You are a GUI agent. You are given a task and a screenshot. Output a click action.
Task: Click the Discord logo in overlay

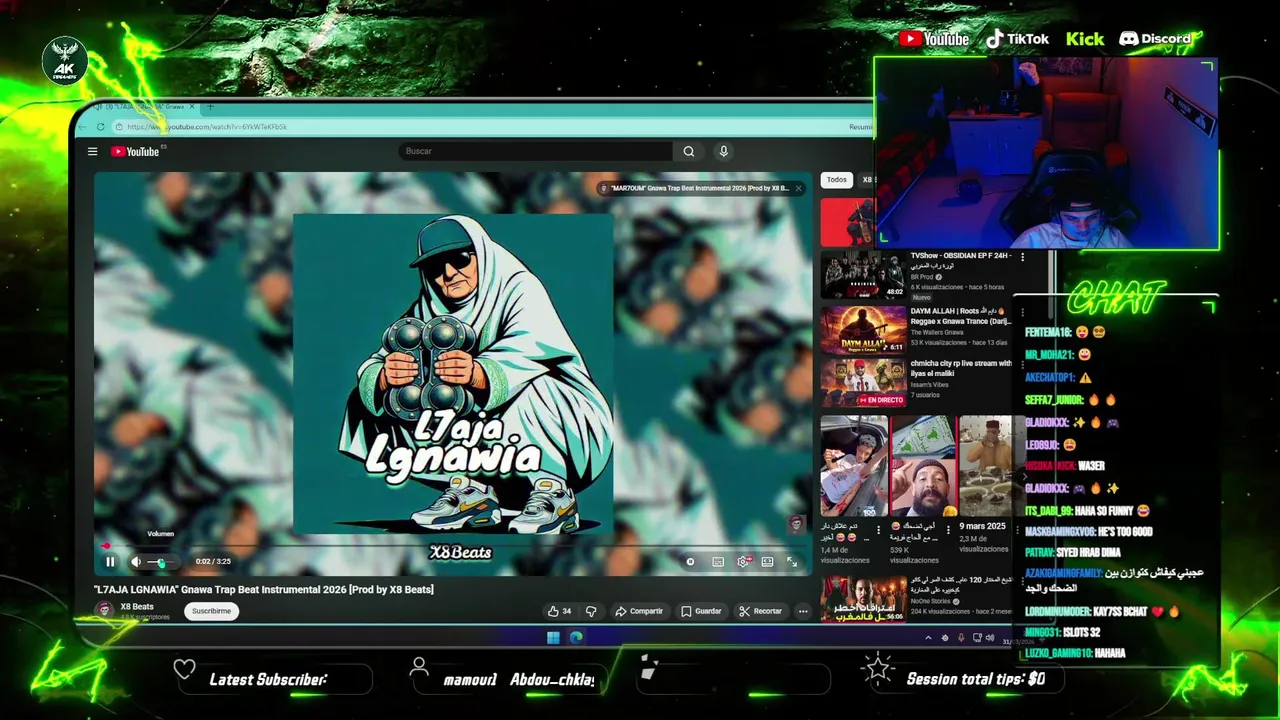coord(1155,39)
